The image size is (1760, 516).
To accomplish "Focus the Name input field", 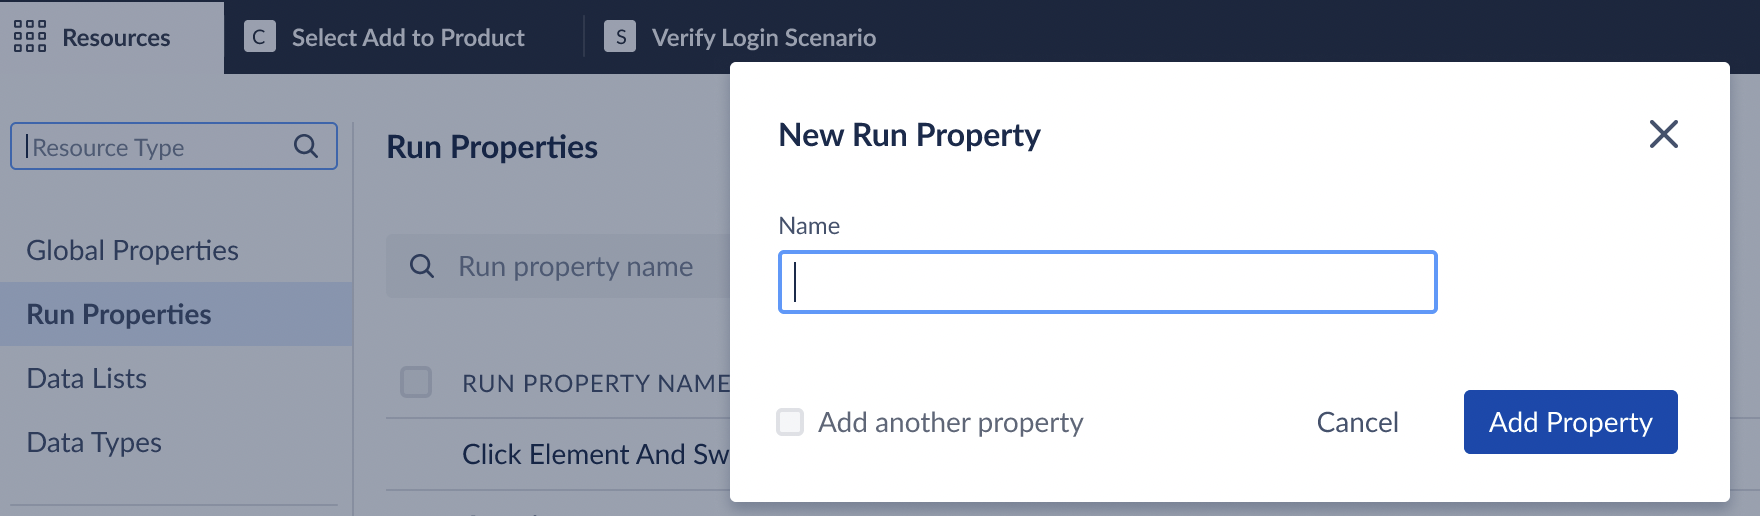I will click(1107, 282).
